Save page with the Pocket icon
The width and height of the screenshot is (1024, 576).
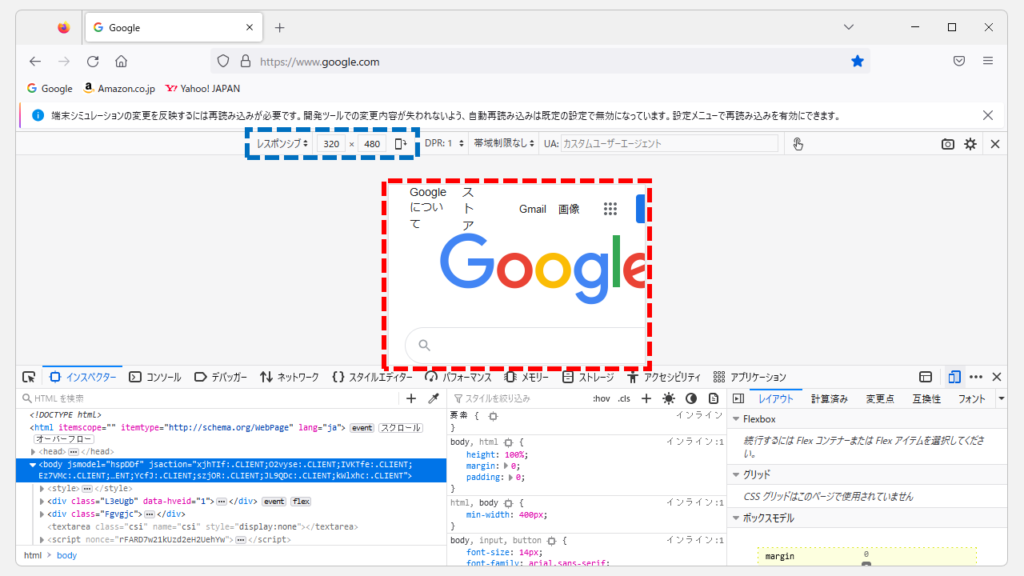click(959, 61)
